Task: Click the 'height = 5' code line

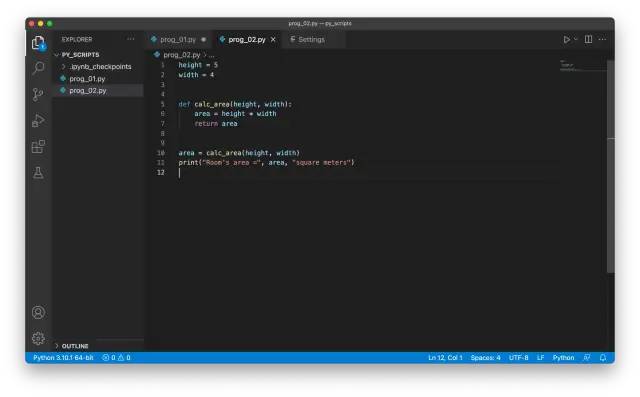Action: pyautogui.click(x=198, y=65)
